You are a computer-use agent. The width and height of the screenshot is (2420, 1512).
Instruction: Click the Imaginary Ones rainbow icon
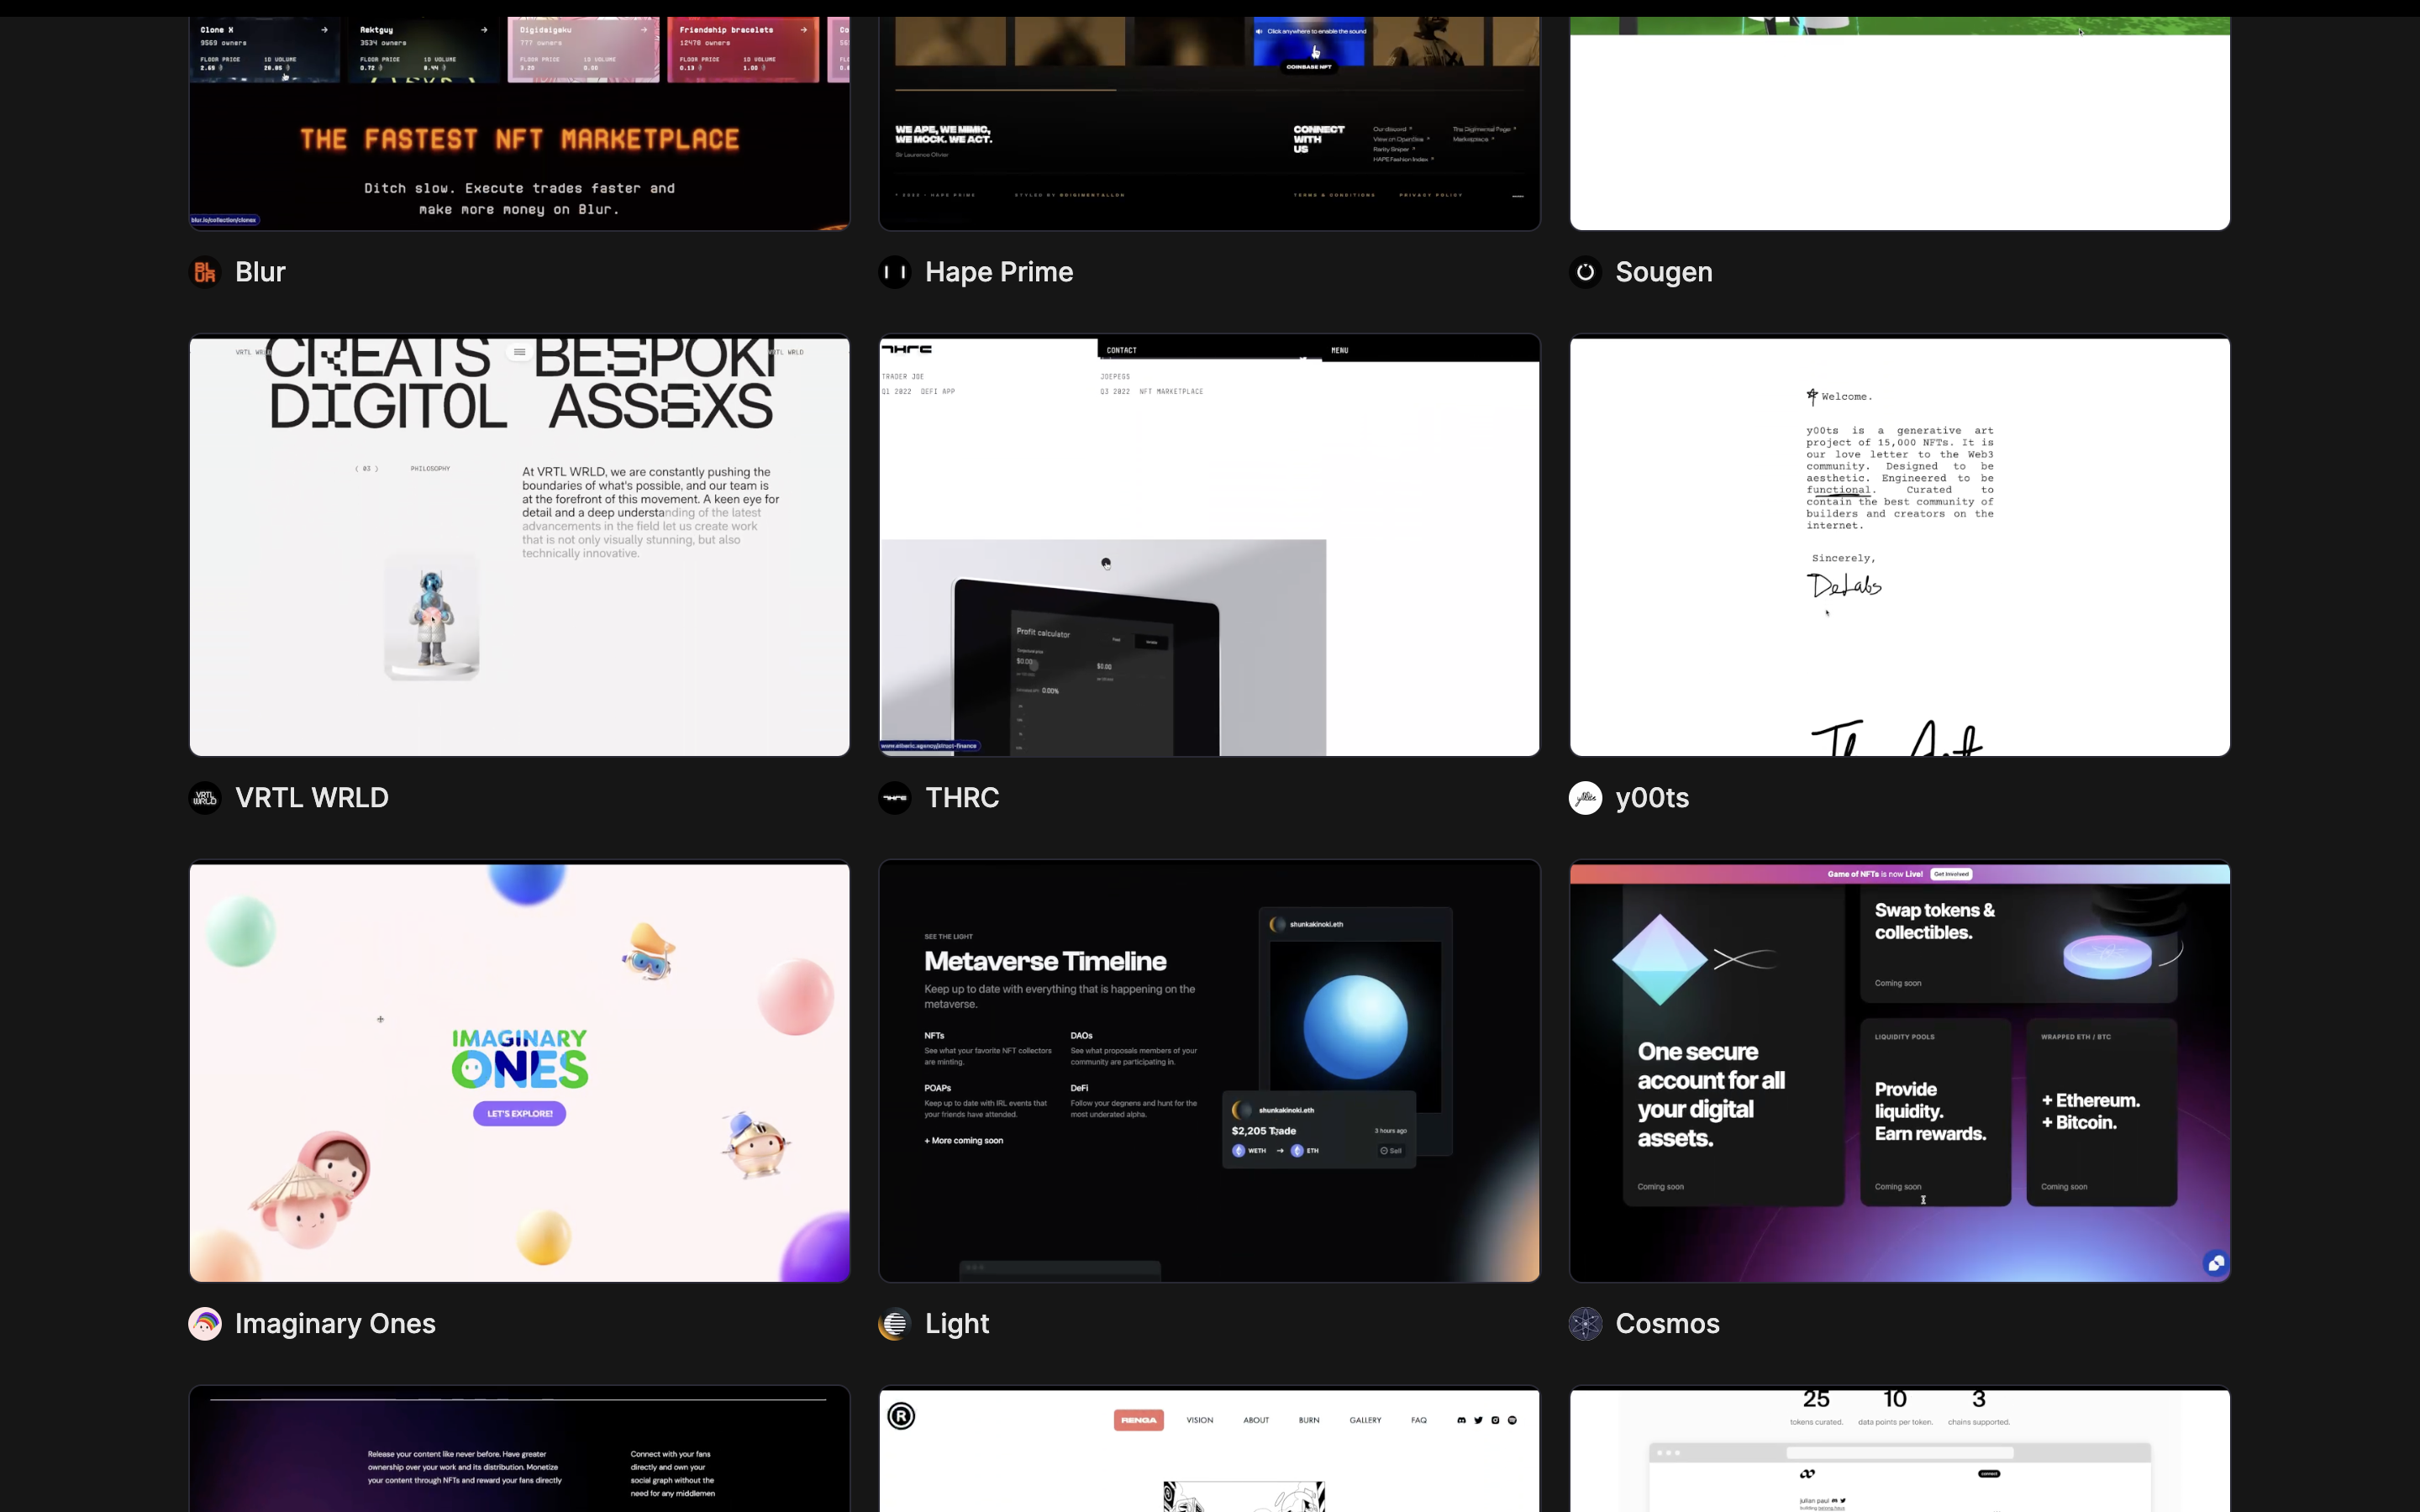(x=205, y=1324)
